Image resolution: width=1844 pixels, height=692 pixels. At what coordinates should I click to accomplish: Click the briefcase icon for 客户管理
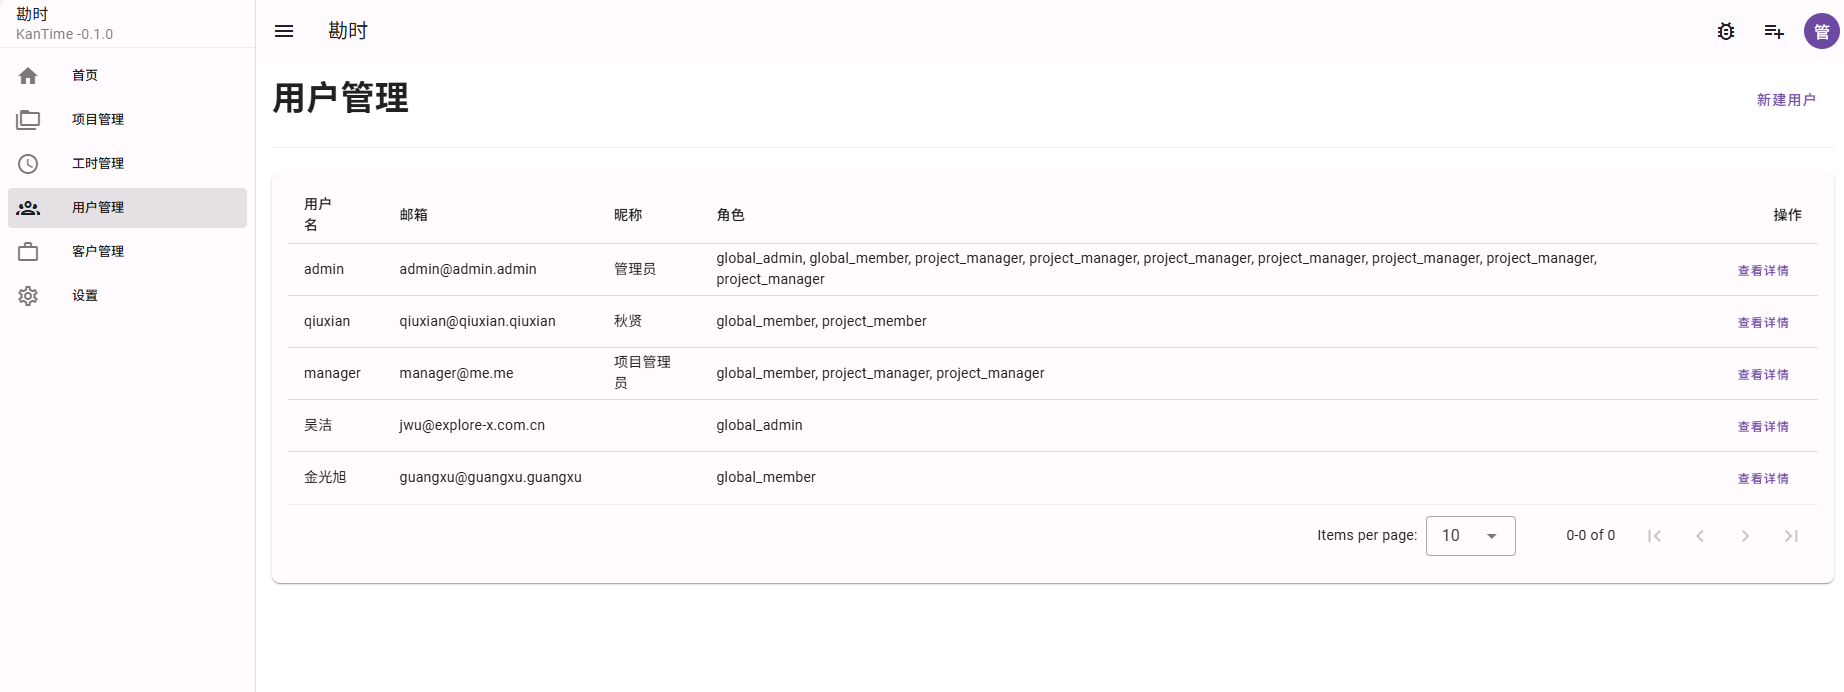pyautogui.click(x=28, y=251)
